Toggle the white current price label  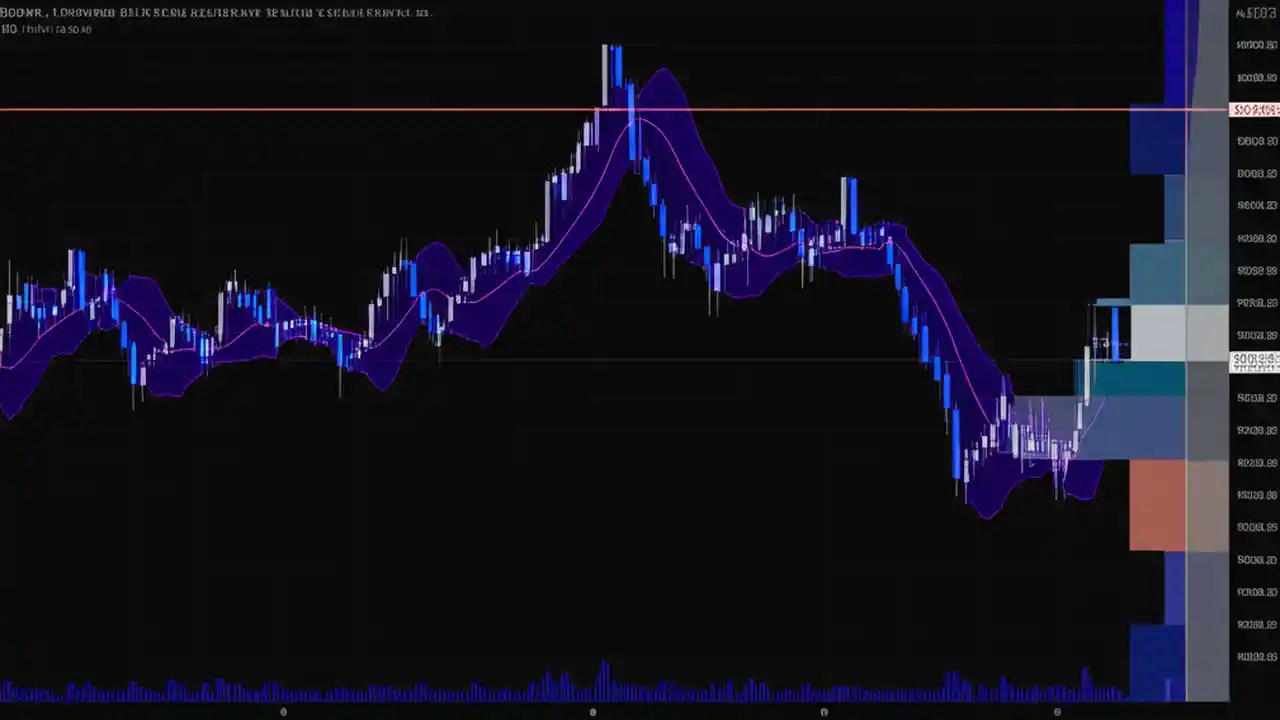coord(1253,361)
